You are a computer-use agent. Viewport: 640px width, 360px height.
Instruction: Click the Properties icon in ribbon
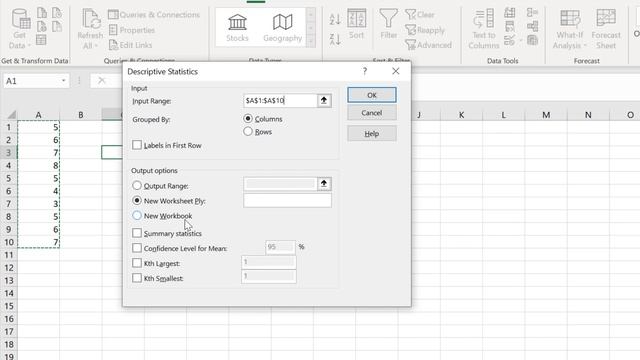click(x=113, y=30)
